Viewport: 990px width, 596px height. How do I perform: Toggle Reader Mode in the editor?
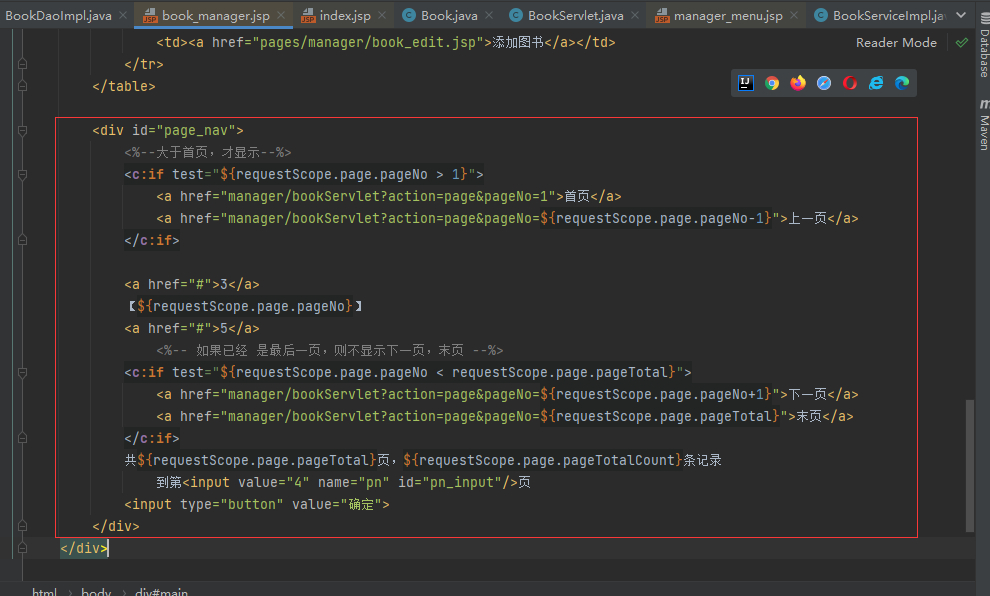click(896, 43)
